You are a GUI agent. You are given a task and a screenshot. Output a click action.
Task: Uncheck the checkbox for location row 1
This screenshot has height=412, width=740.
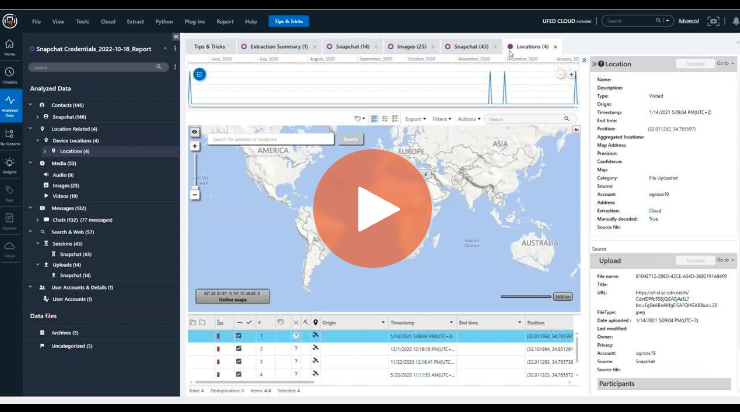click(238, 336)
